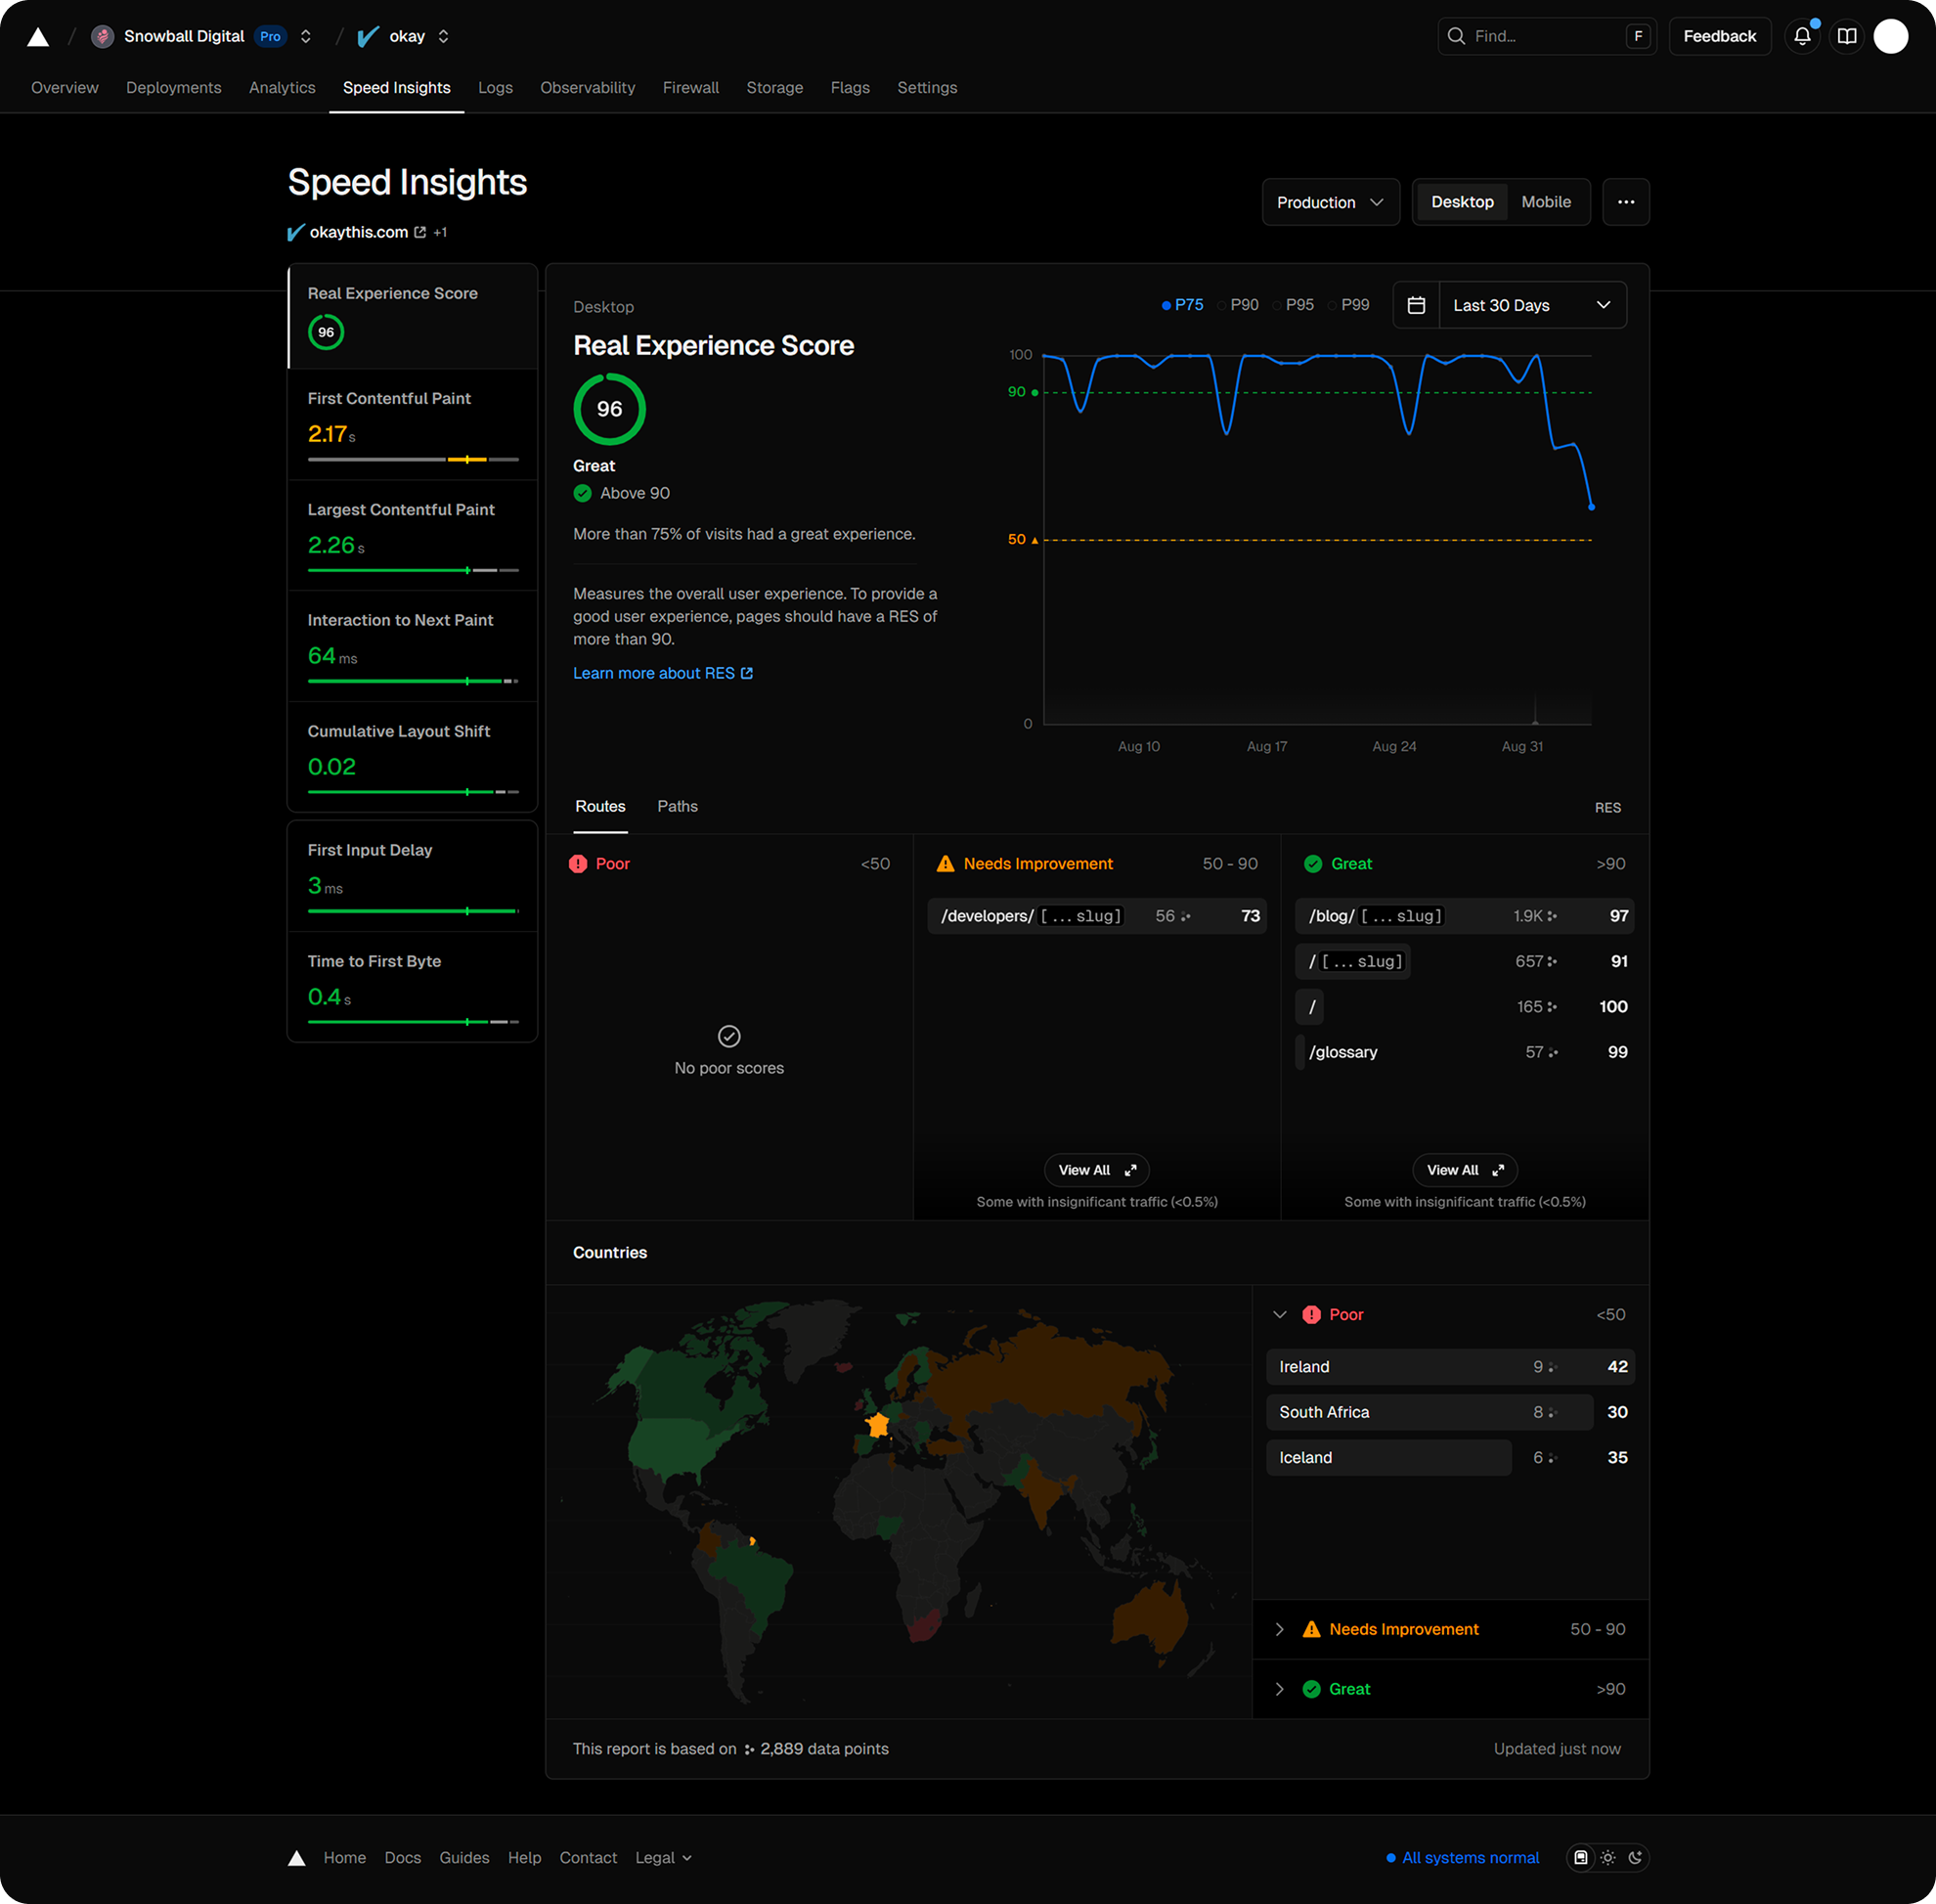The width and height of the screenshot is (1936, 1904).
Task: Open the okay project switcher
Action: [x=443, y=36]
